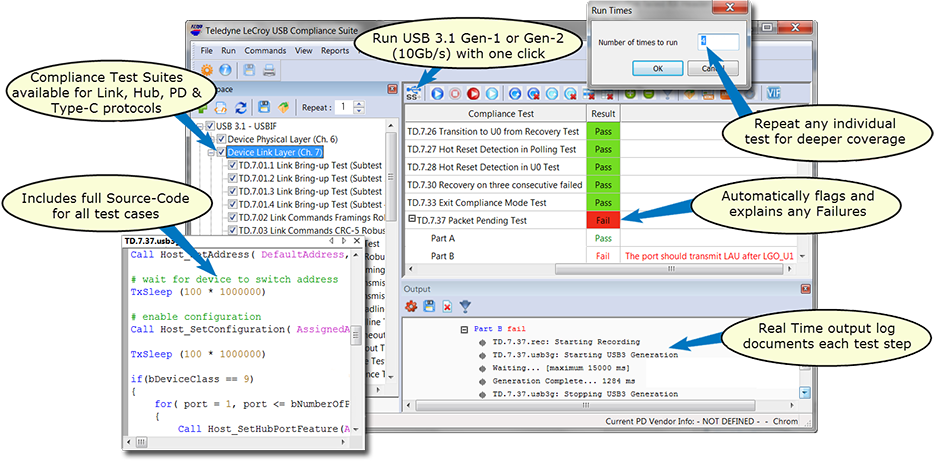Uncheck the TD.7.01.2 Link Bring-up Test checkbox
This screenshot has height=471, width=940.
coord(233,179)
